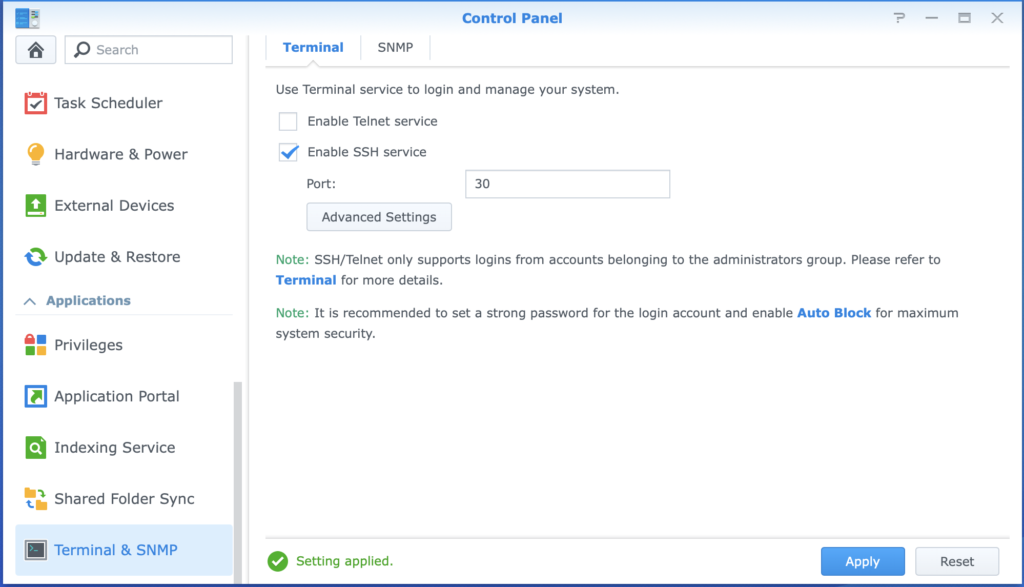Image resolution: width=1024 pixels, height=587 pixels.
Task: Open the Terminal help link
Action: (306, 280)
